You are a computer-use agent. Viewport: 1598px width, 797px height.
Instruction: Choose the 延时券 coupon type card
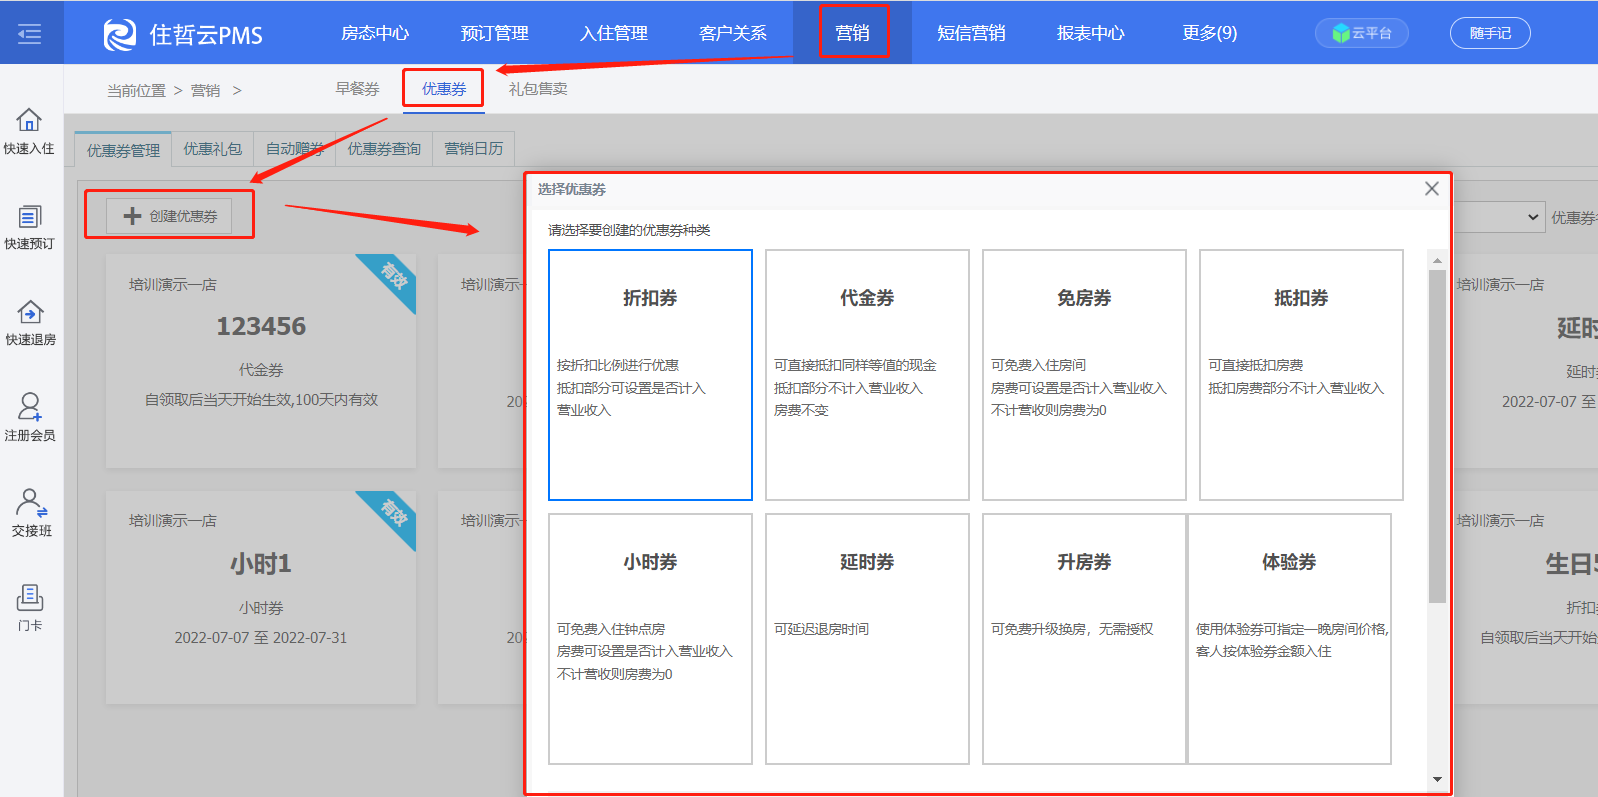867,639
